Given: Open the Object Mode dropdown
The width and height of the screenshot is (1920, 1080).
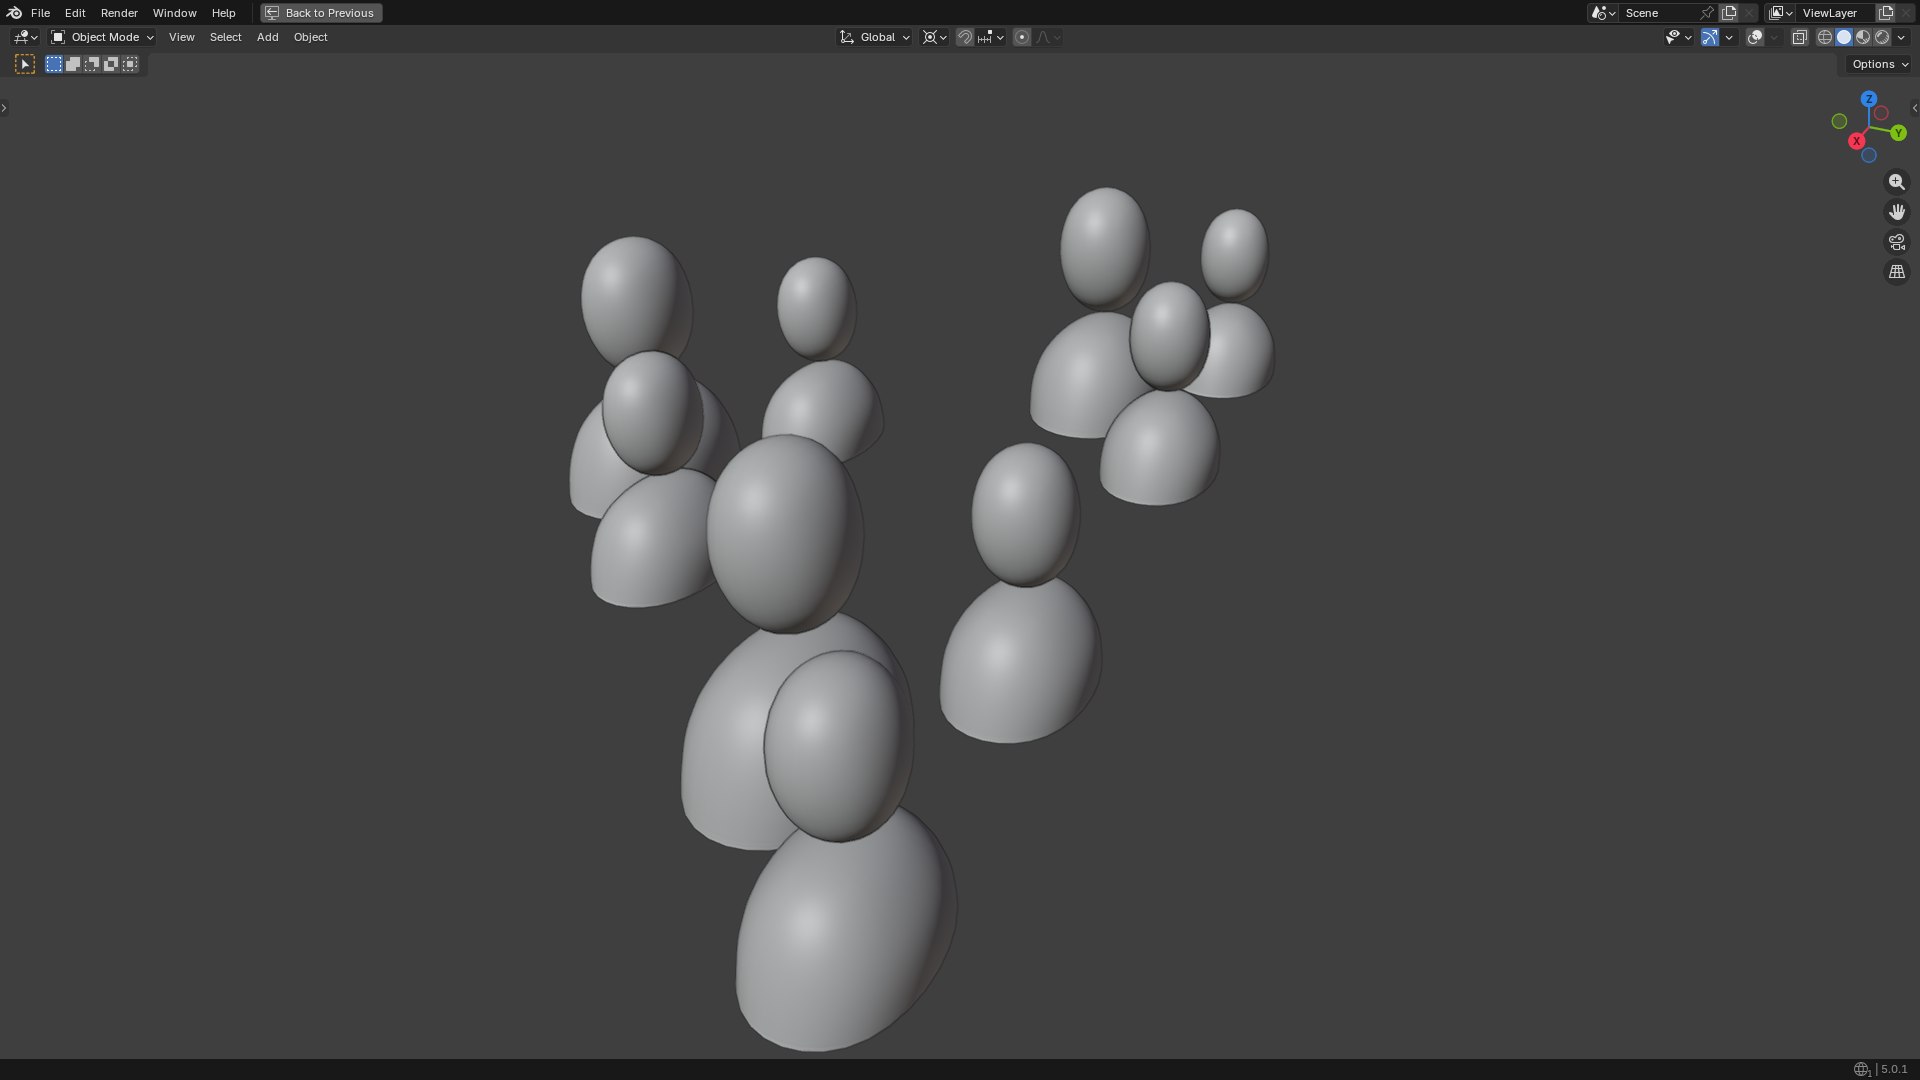Looking at the screenshot, I should tap(102, 37).
